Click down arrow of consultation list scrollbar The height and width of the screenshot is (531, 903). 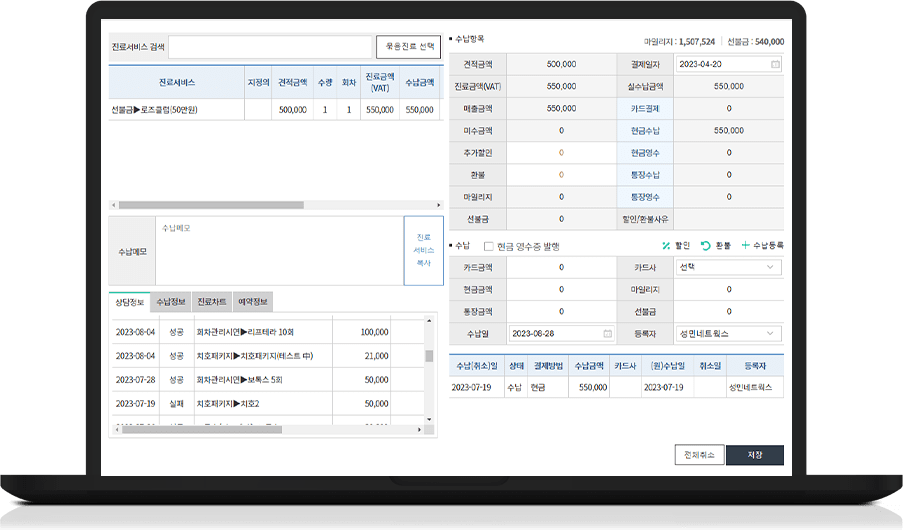coord(429,419)
